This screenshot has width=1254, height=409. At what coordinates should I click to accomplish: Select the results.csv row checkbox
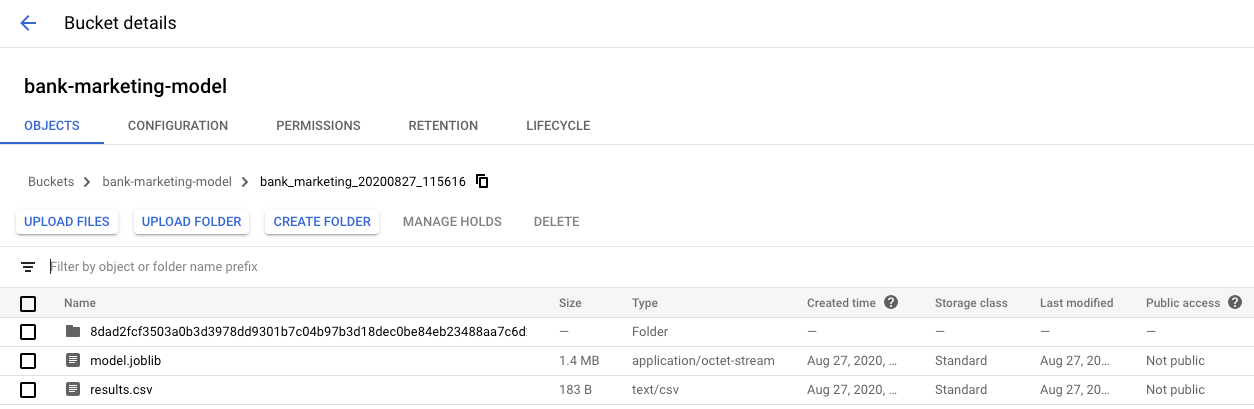point(28,390)
